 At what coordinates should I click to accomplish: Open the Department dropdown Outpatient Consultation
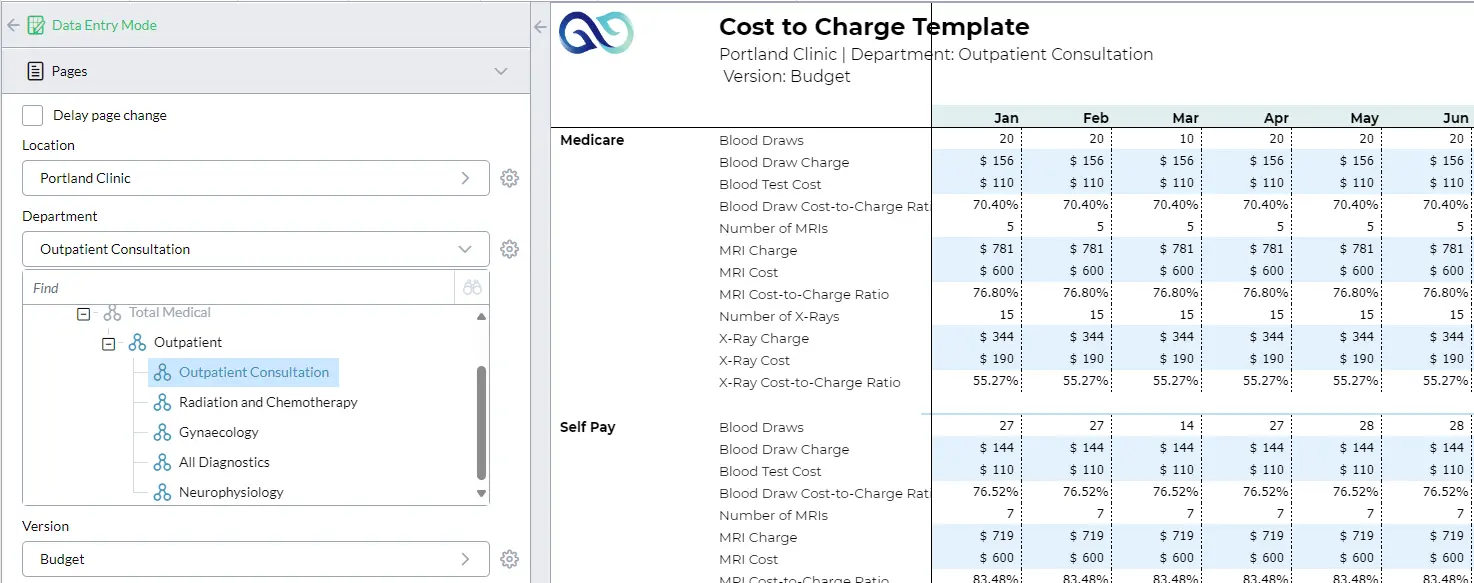[x=256, y=249]
